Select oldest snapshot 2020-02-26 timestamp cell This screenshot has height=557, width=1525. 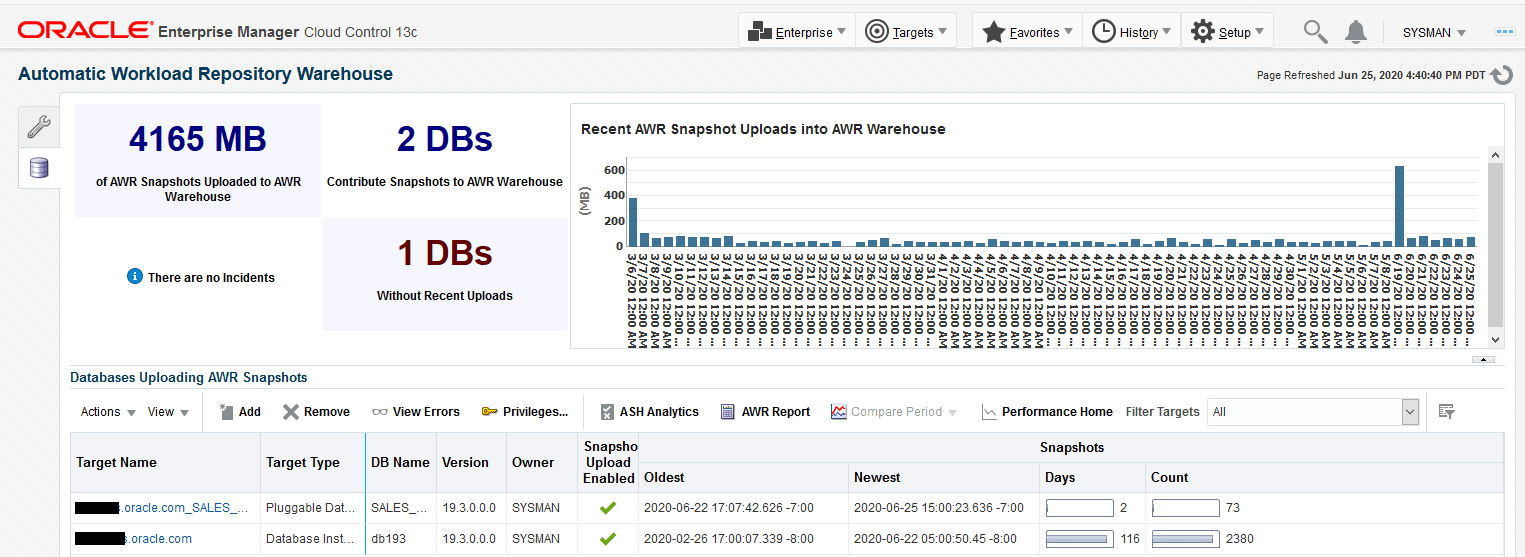tap(743, 539)
